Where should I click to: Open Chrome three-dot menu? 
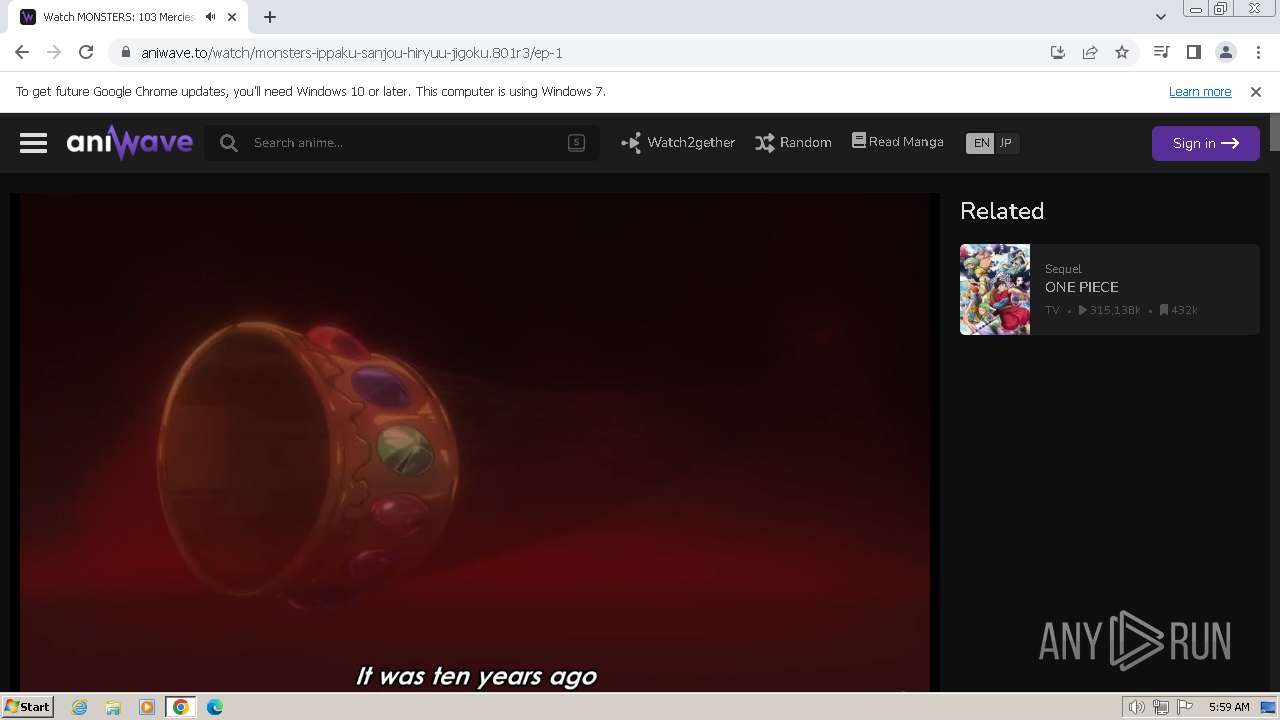(1258, 52)
